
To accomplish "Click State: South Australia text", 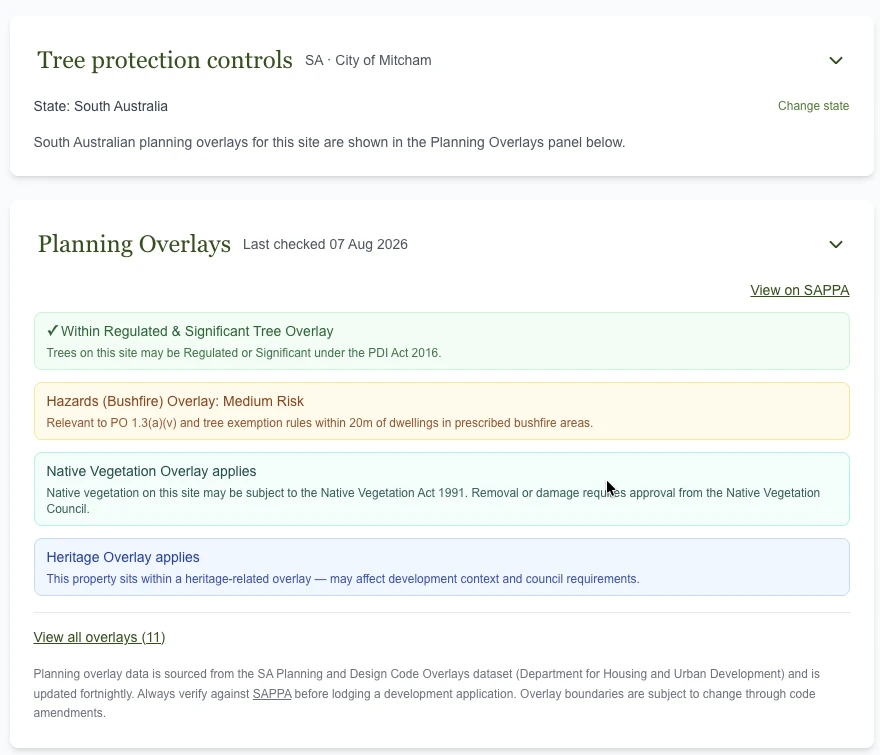I will pyautogui.click(x=100, y=107).
